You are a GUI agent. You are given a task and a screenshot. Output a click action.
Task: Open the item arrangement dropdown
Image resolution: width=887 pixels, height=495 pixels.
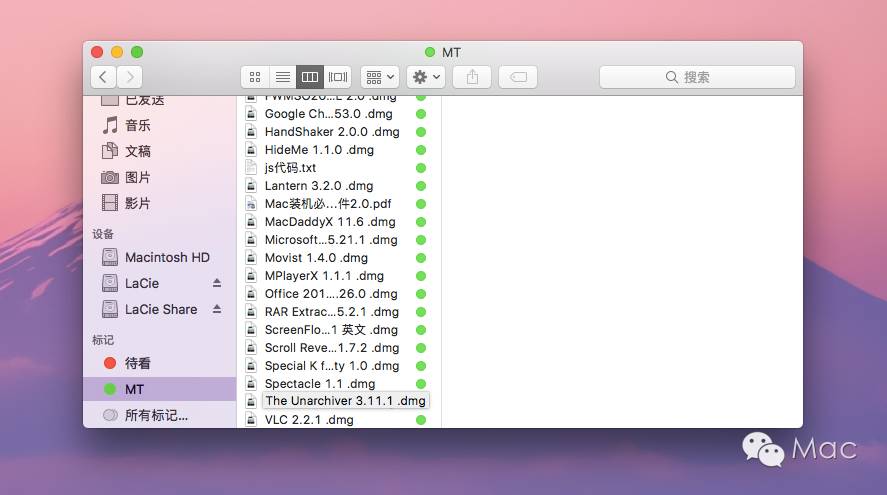coord(380,77)
